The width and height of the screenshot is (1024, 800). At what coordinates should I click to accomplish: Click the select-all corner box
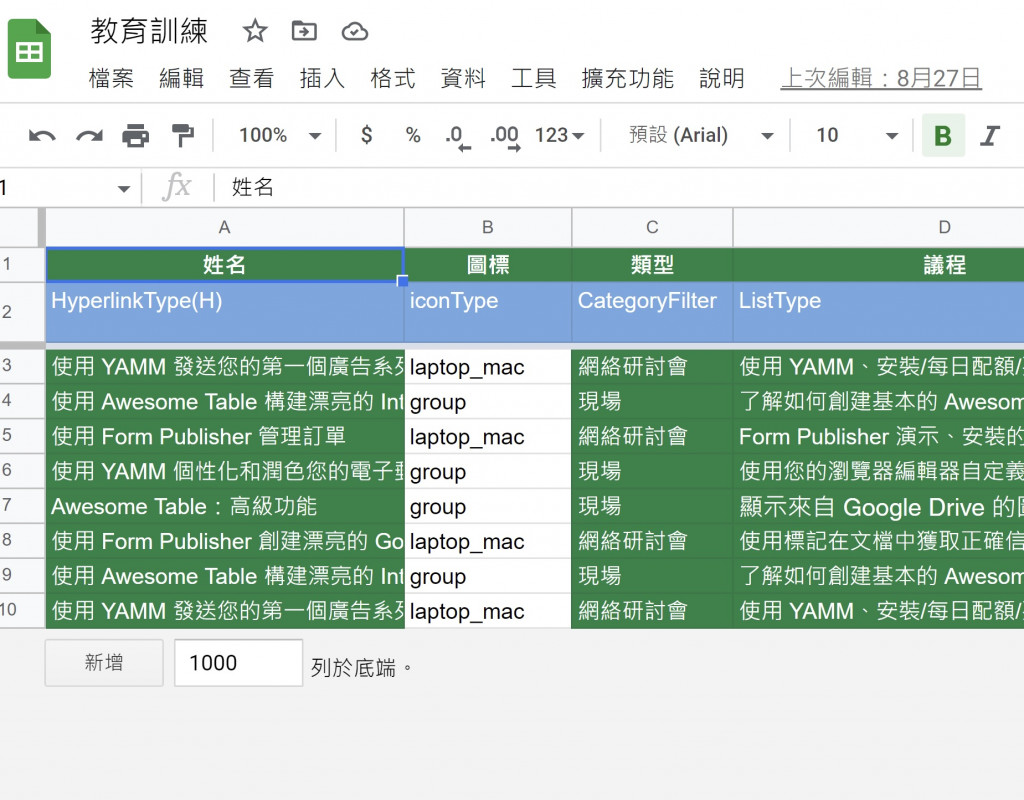[22, 227]
